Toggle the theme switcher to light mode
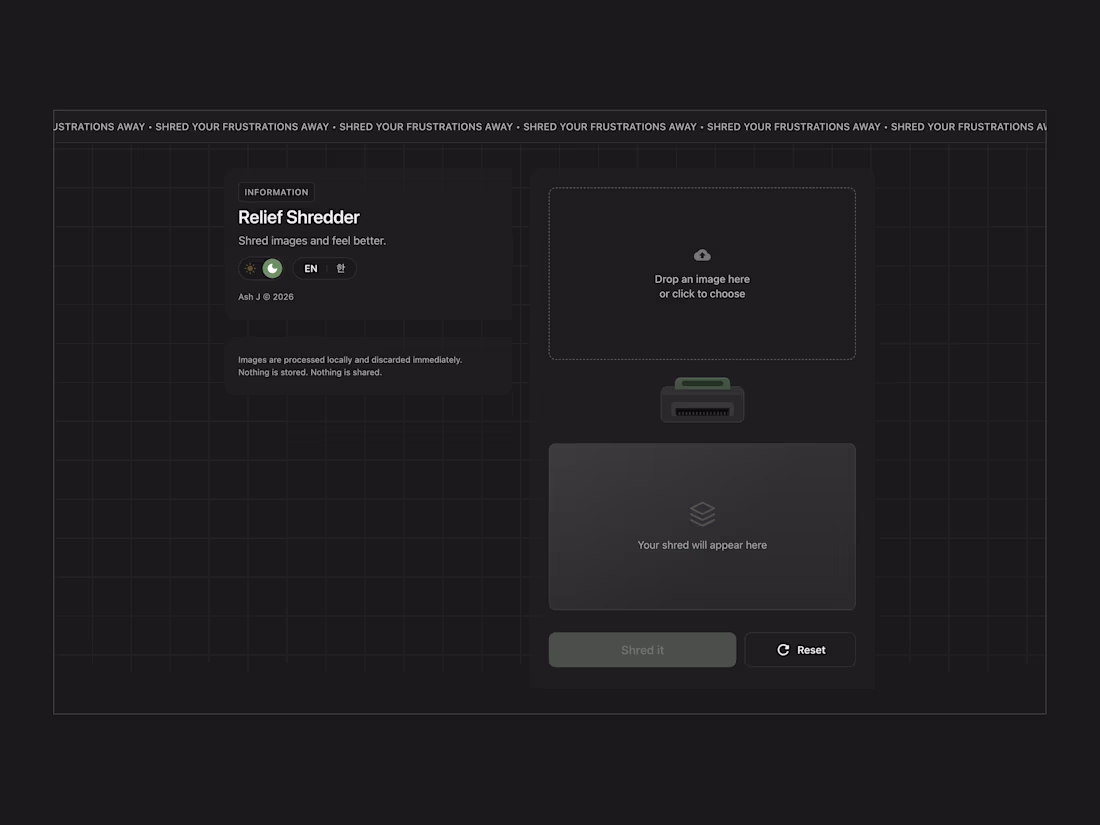 249,268
